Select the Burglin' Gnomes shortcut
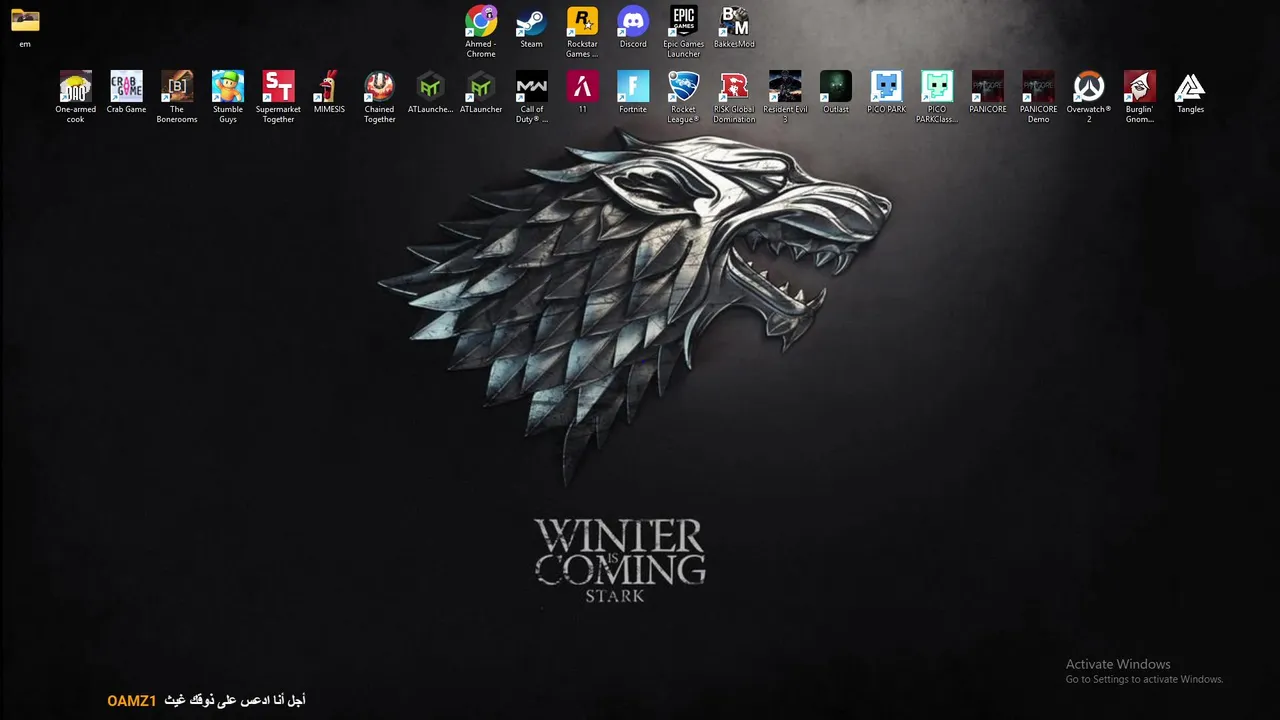Image resolution: width=1280 pixels, height=720 pixels. (x=1140, y=86)
